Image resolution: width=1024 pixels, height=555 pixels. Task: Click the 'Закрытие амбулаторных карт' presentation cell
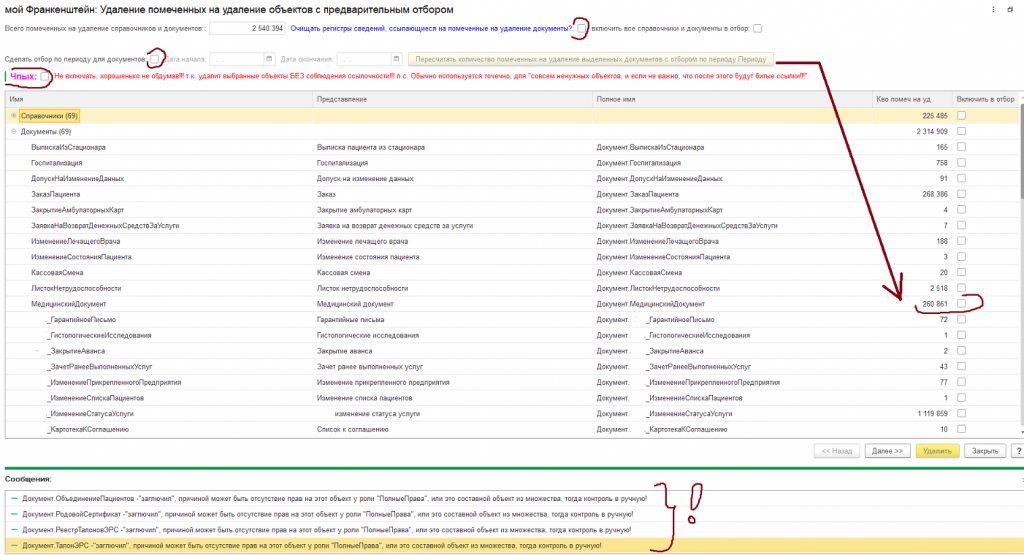[x=452, y=210]
